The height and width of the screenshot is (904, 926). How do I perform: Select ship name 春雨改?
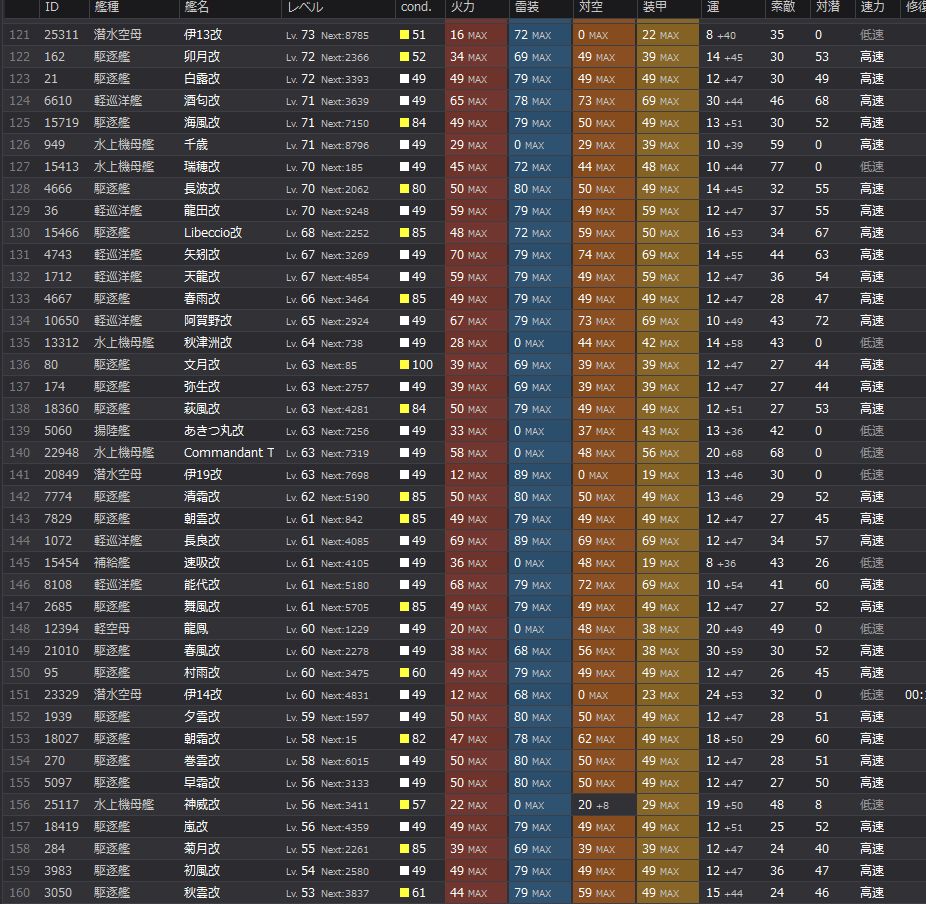[x=202, y=299]
